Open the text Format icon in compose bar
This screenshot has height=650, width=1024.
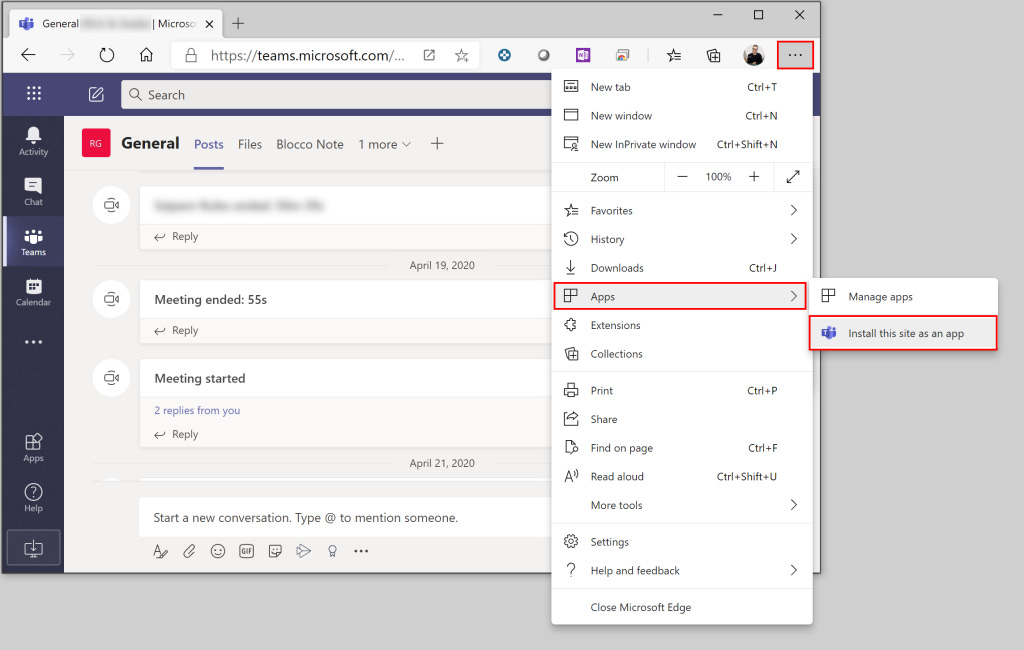coord(160,551)
